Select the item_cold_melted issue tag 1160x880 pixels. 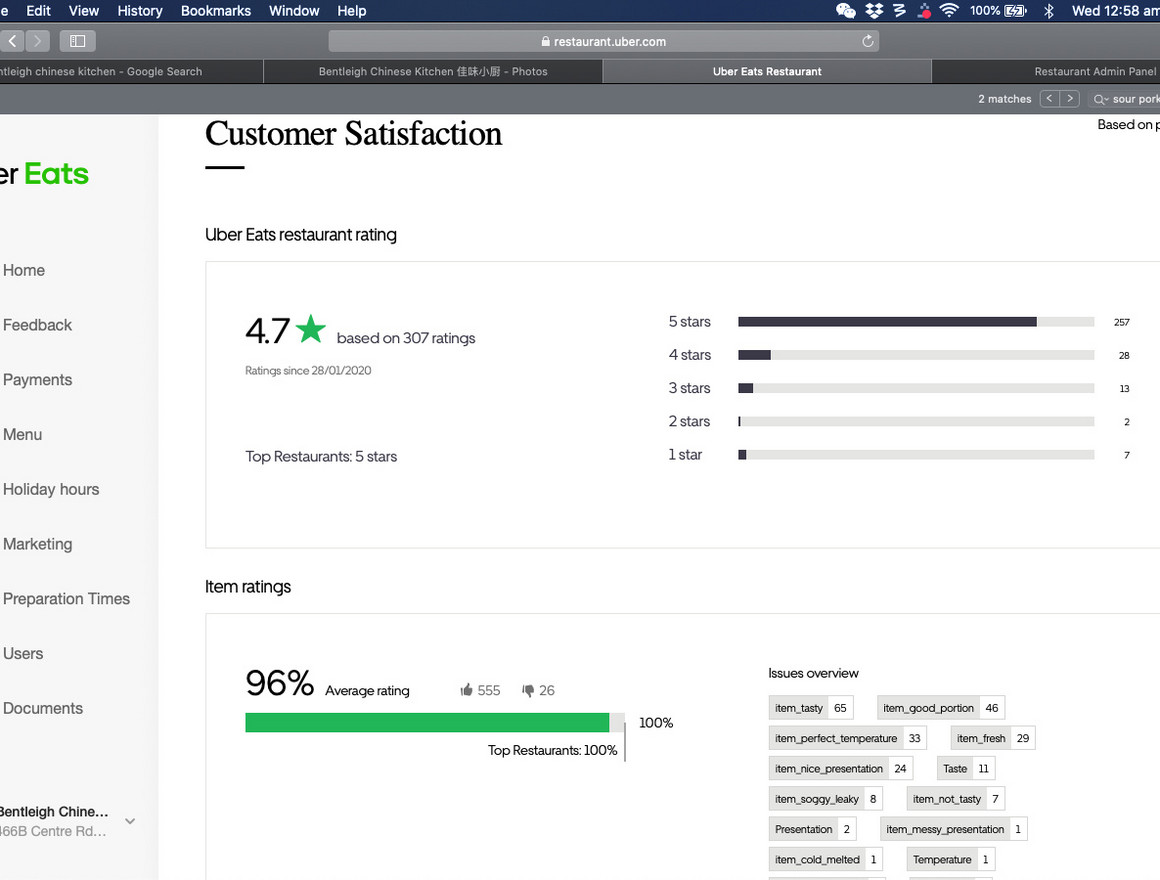tap(826, 859)
